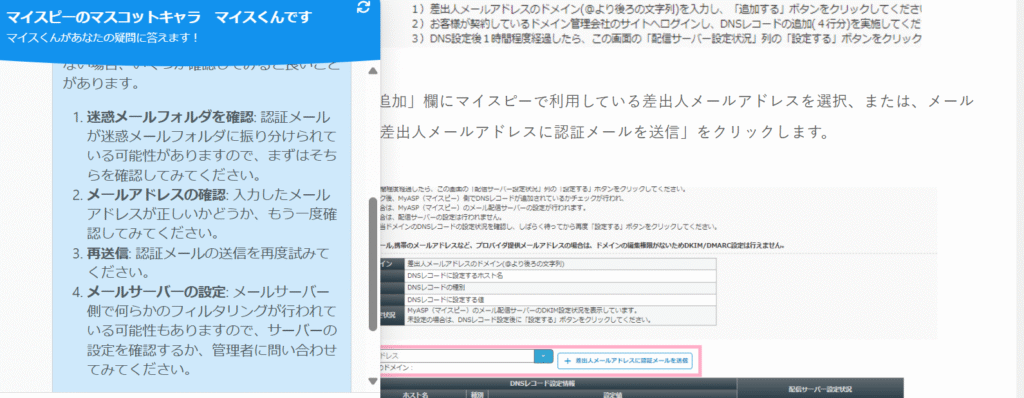1024x398 pixels.
Task: Click the chat panel scrollbar thumb
Action: click(373, 264)
